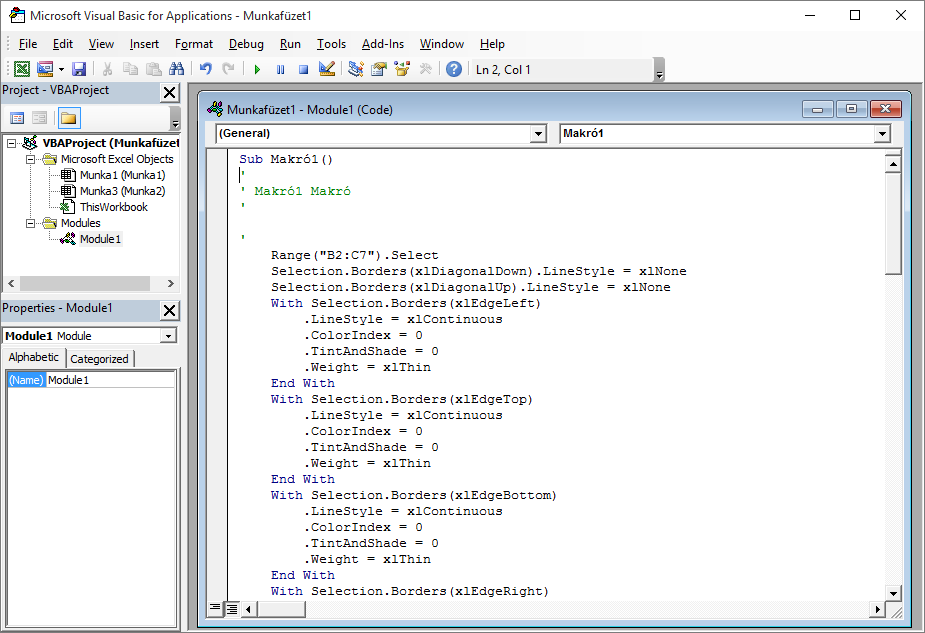Undo the last action
This screenshot has height=633, width=925.
pos(205,69)
